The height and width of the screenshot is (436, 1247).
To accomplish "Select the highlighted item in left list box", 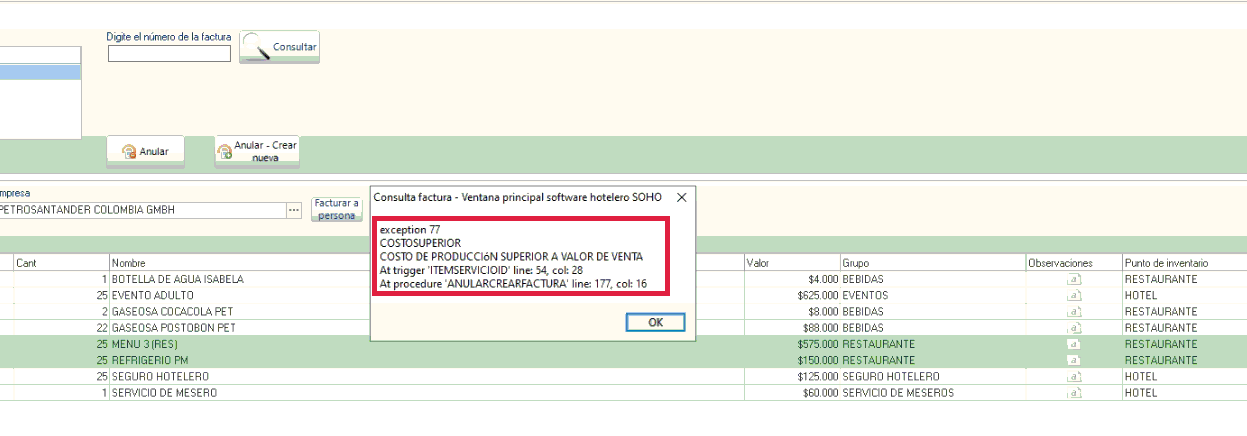I will click(x=40, y=73).
